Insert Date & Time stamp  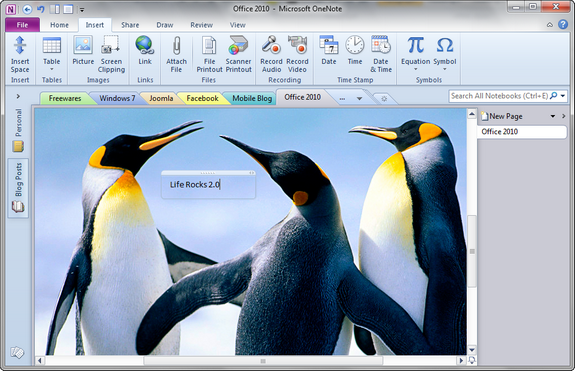click(x=381, y=54)
